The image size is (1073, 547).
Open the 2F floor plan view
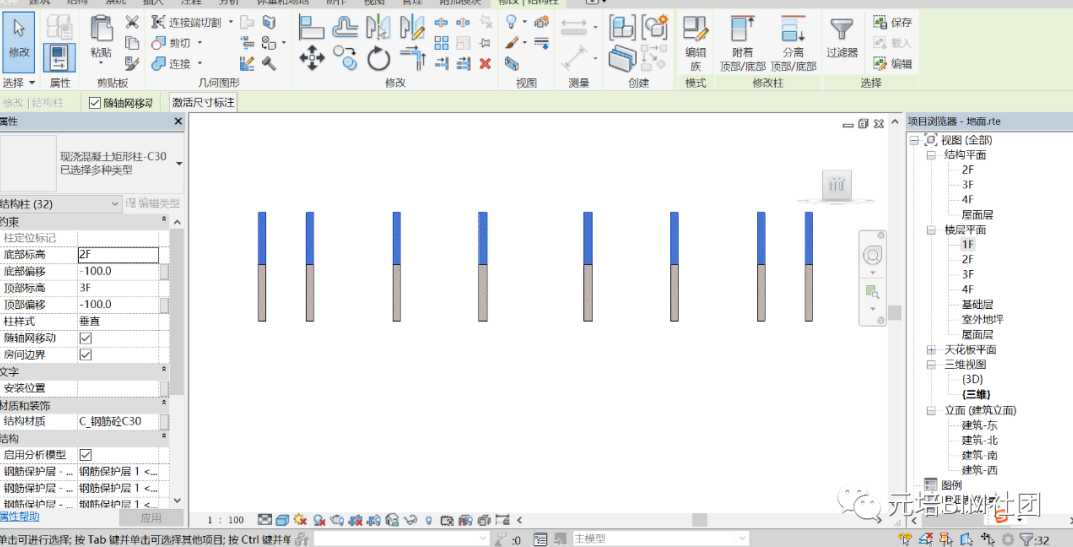point(967,259)
